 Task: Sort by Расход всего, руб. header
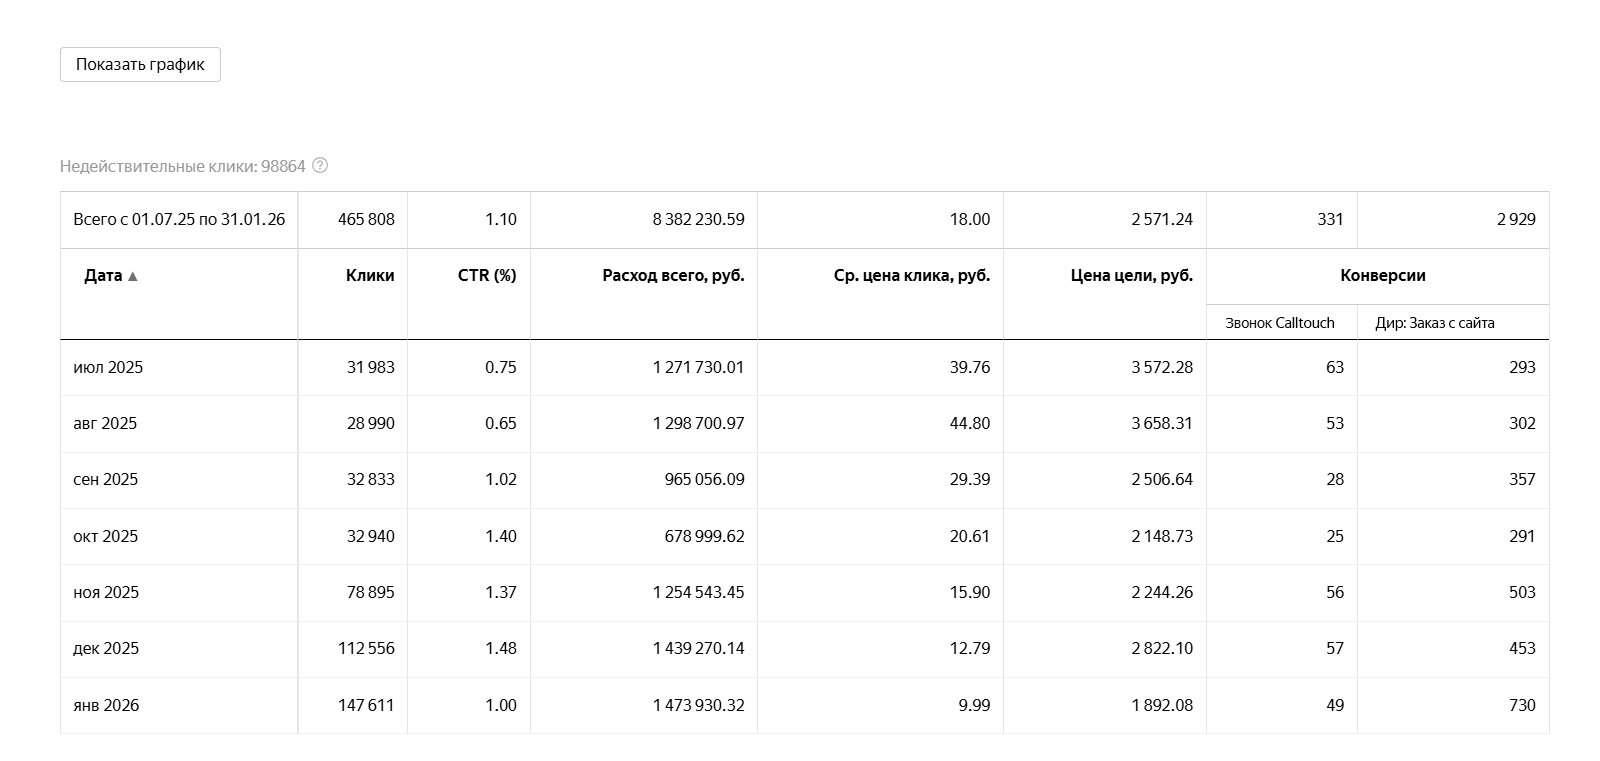pyautogui.click(x=673, y=275)
